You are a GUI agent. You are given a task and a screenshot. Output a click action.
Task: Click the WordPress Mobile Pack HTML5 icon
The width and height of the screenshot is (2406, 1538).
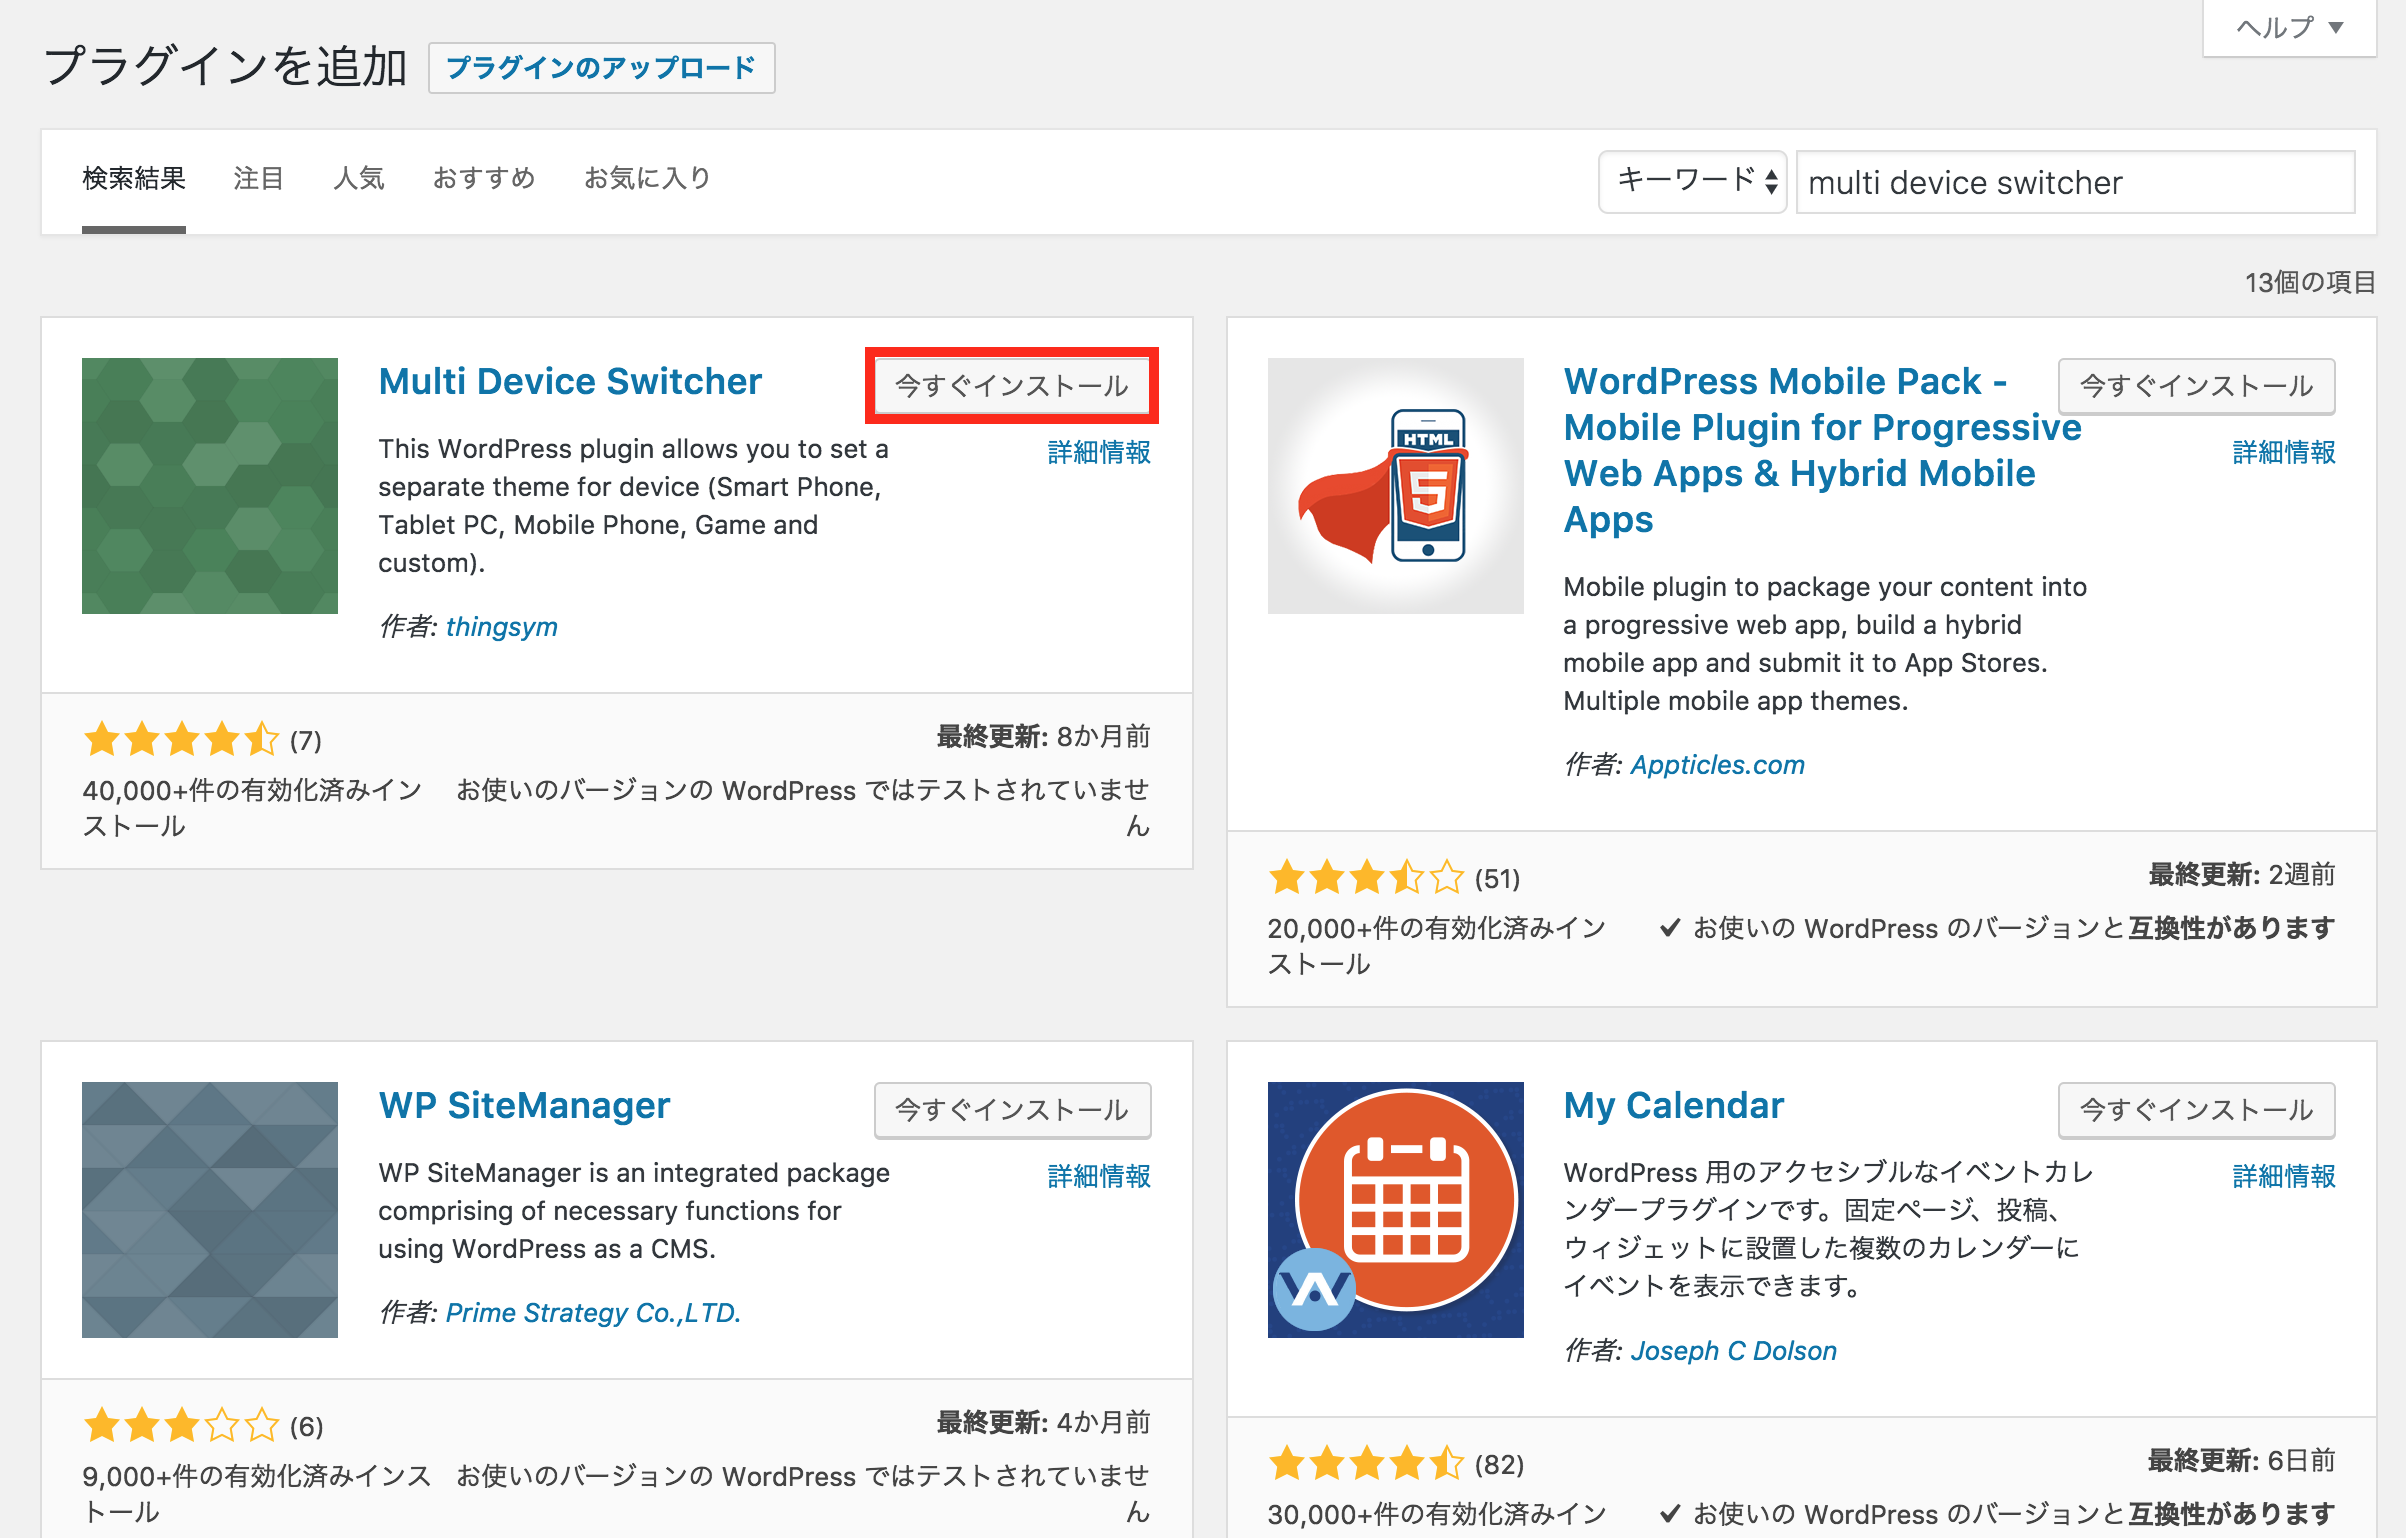pyautogui.click(x=1395, y=486)
